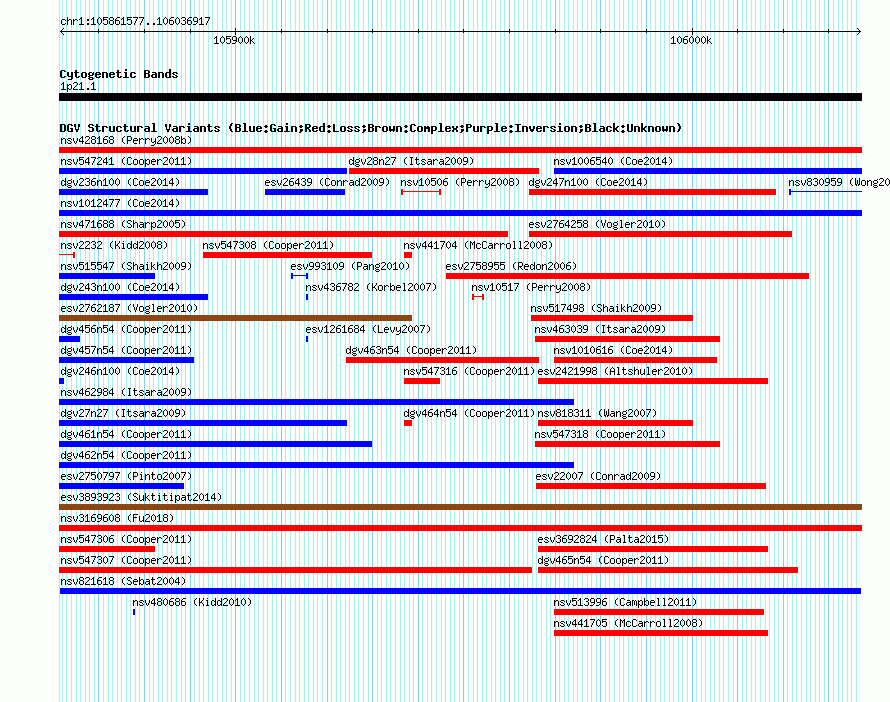Screen dimensions: 890x702
Task: Click the nsv1006540 (Coe2014) label
Action: tap(613, 161)
